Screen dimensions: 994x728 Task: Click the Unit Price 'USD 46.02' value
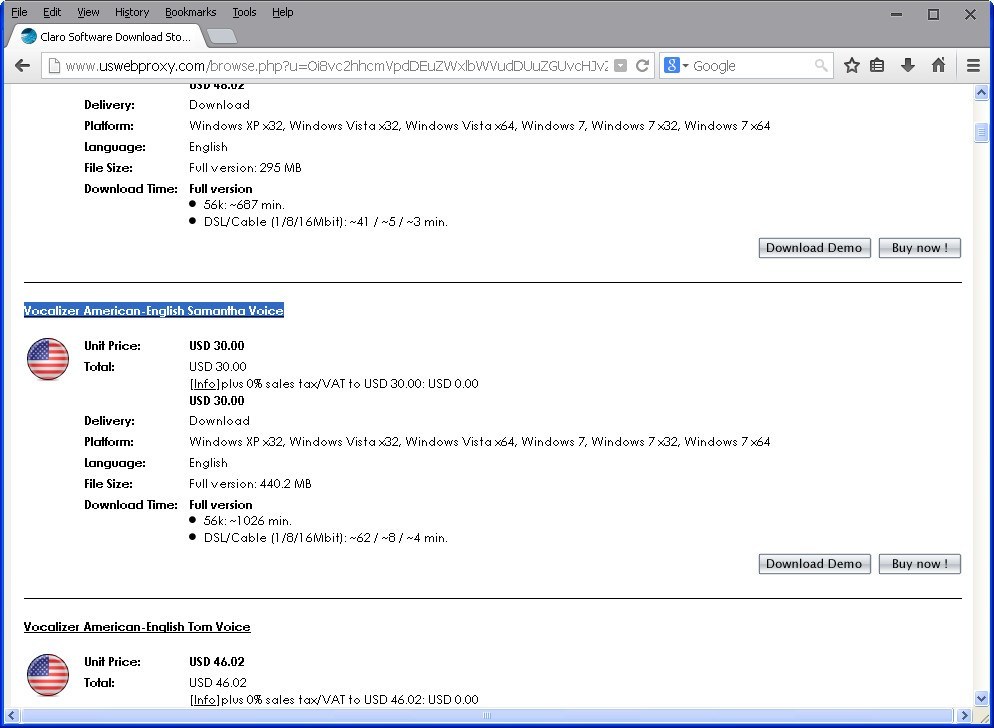tap(217, 661)
